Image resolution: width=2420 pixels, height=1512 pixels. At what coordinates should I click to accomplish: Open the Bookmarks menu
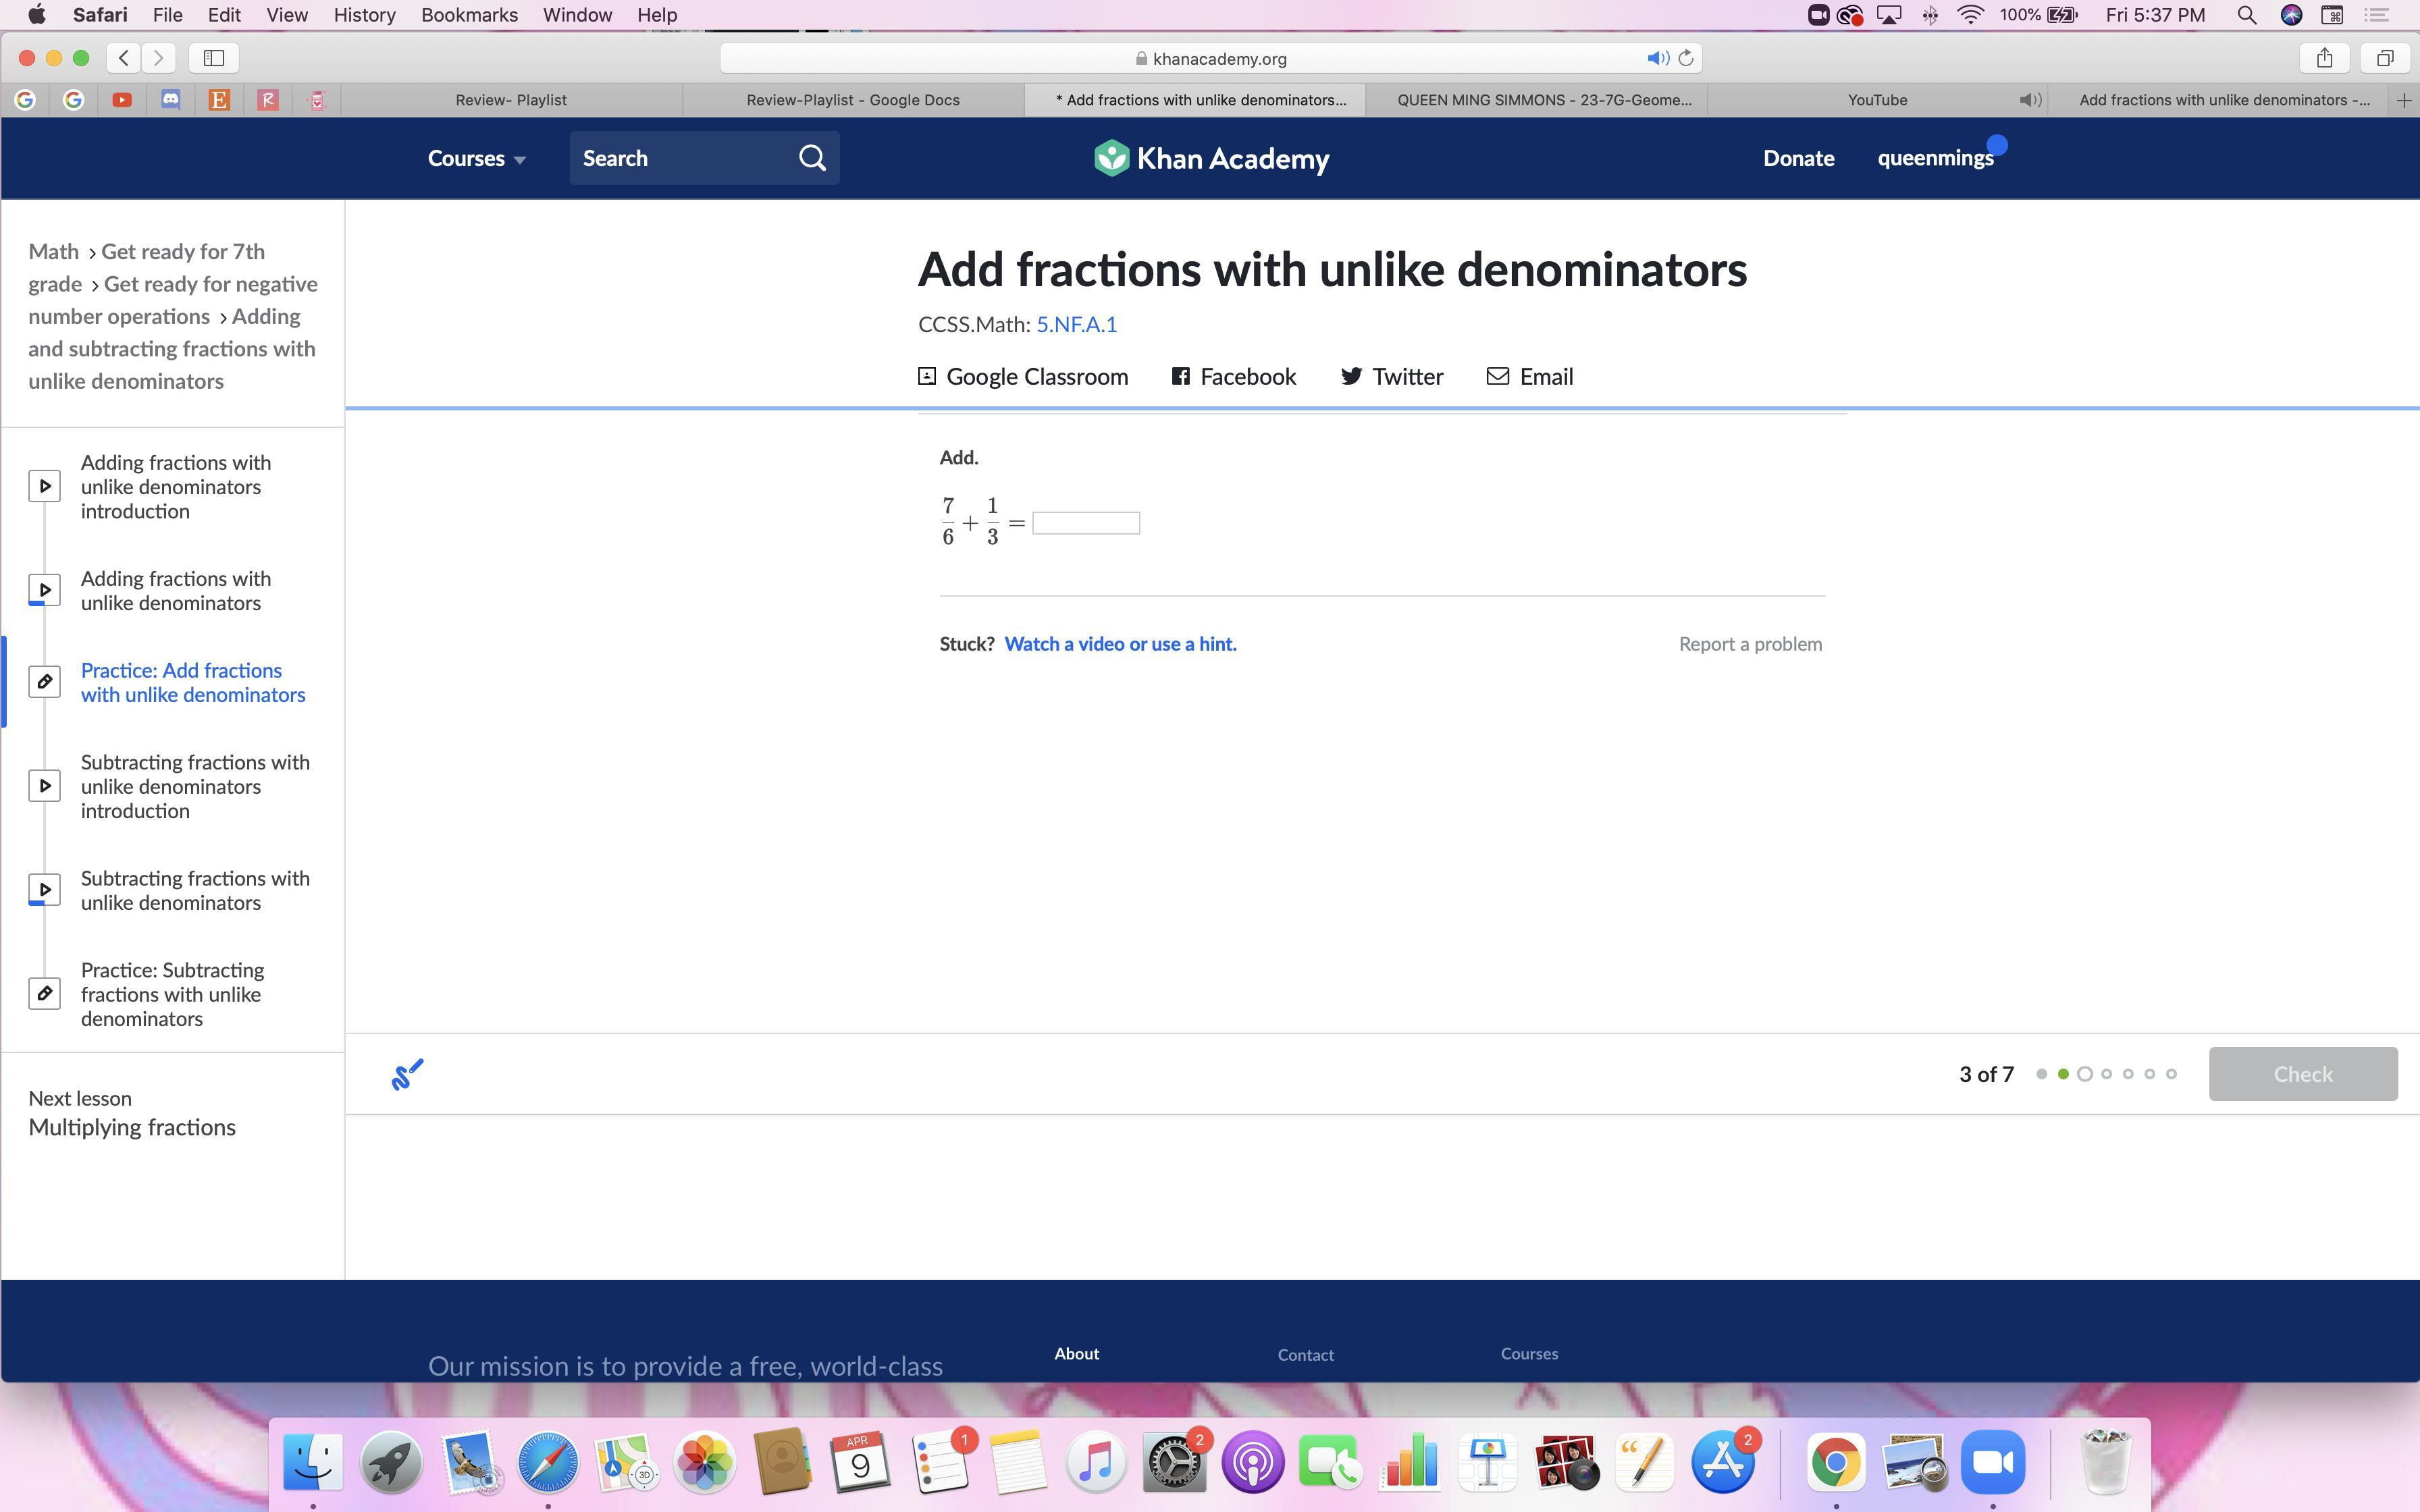(469, 15)
